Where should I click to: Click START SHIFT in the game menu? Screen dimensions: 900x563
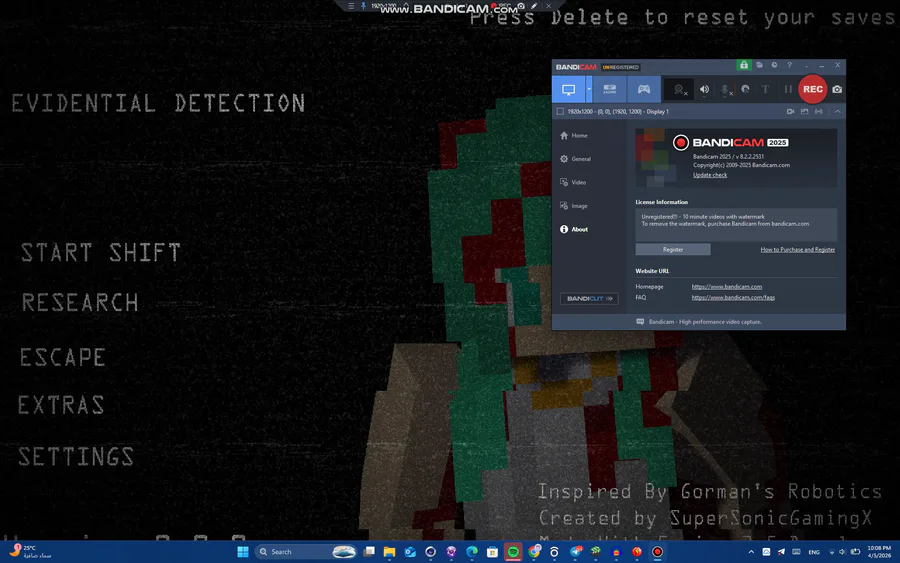(x=101, y=253)
